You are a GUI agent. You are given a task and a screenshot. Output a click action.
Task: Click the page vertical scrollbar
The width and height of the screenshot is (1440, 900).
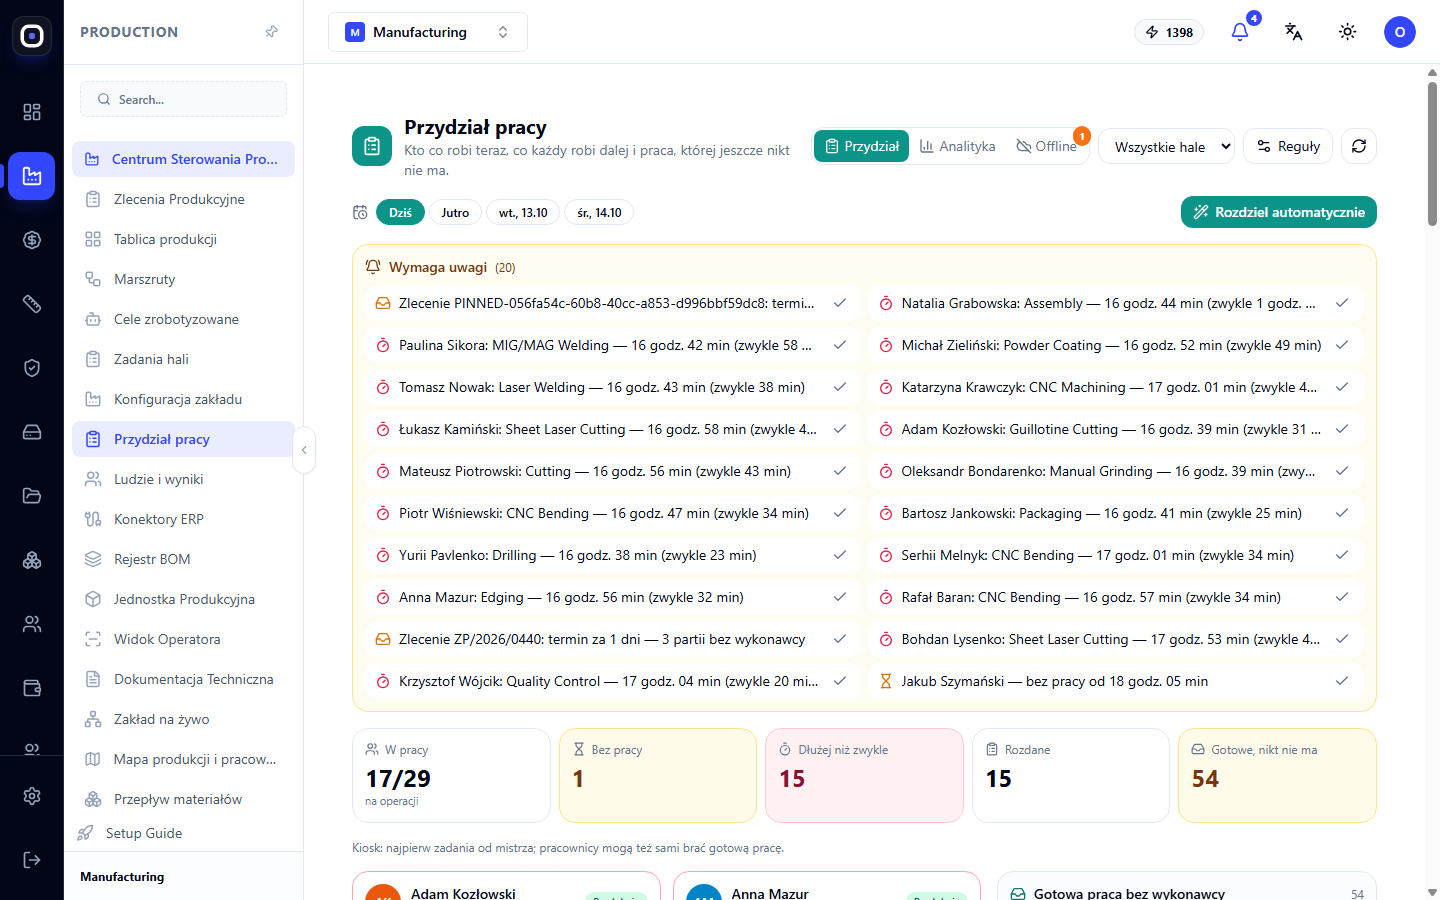click(1432, 155)
